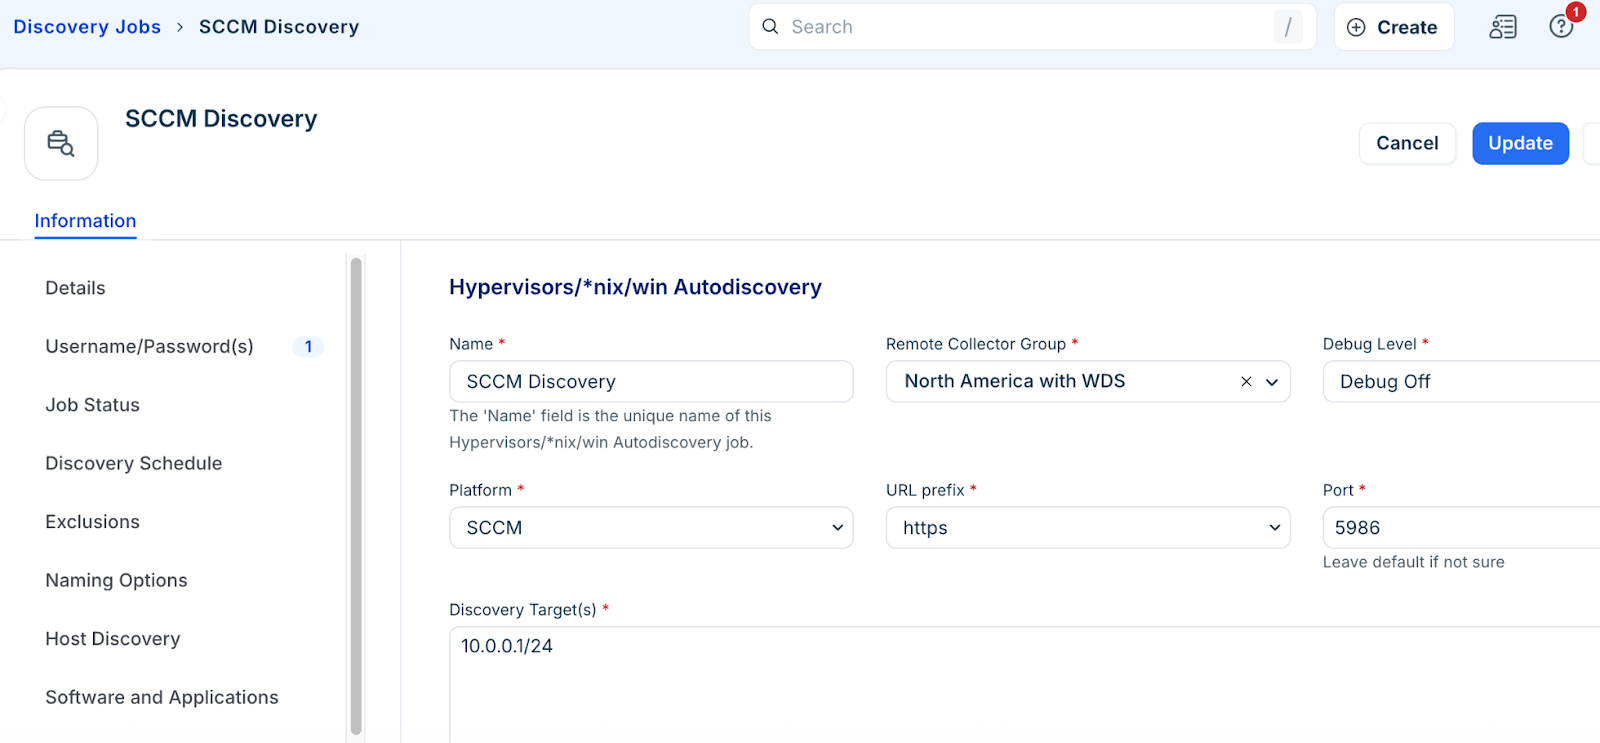Open the Debug Level dropdown
This screenshot has height=743, width=1600.
pos(1461,382)
